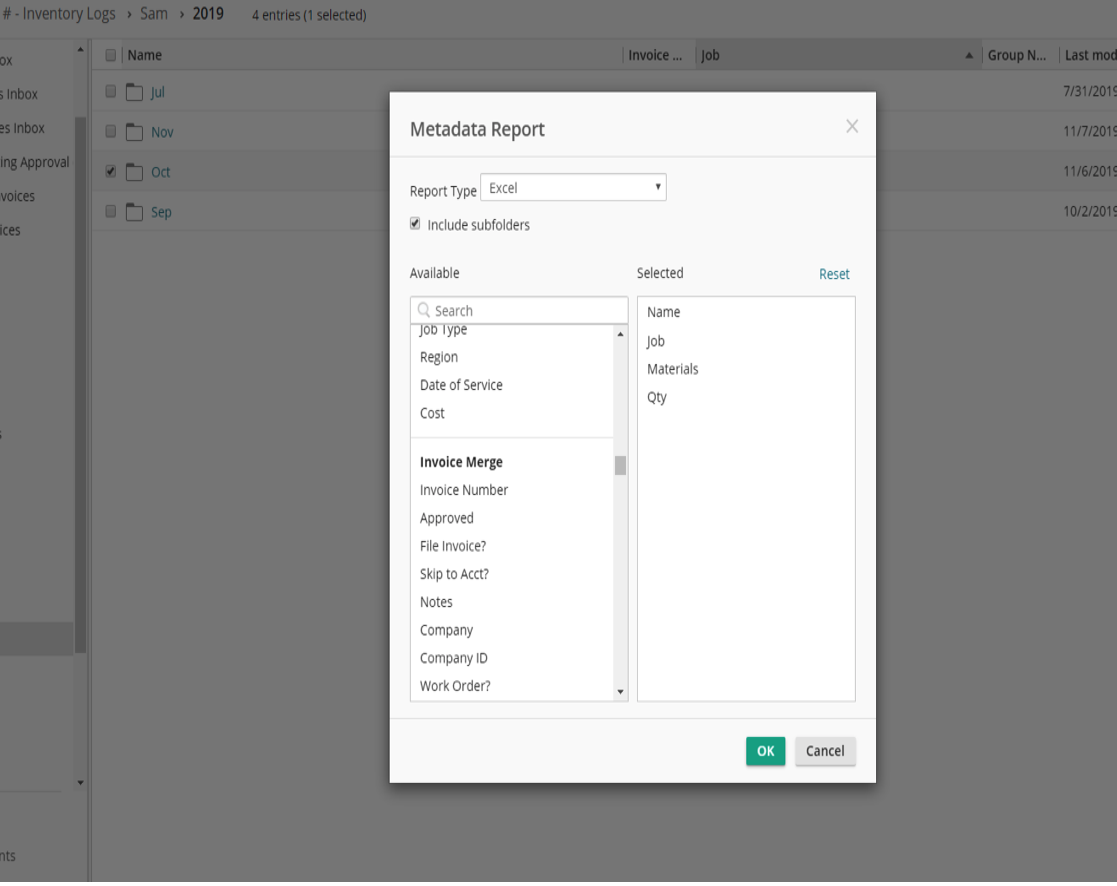Check the Sep folder checkbox
Screen dimensions: 1117x886
(x=110, y=211)
